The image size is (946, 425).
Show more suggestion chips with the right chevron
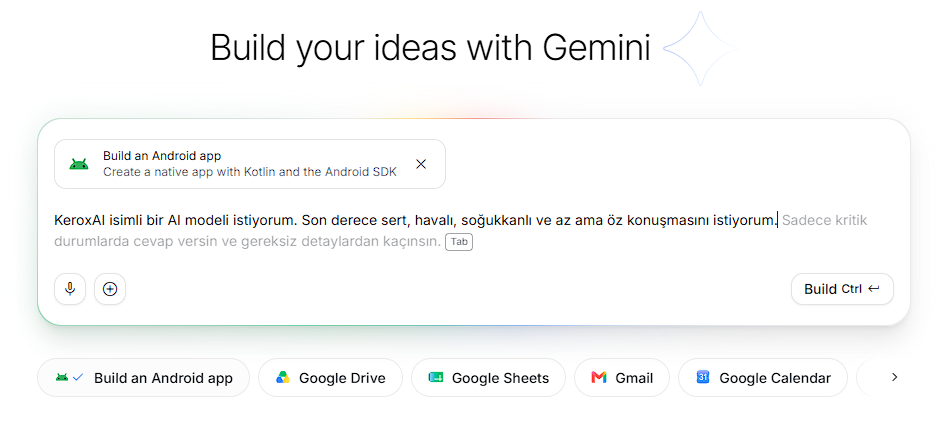coord(894,377)
